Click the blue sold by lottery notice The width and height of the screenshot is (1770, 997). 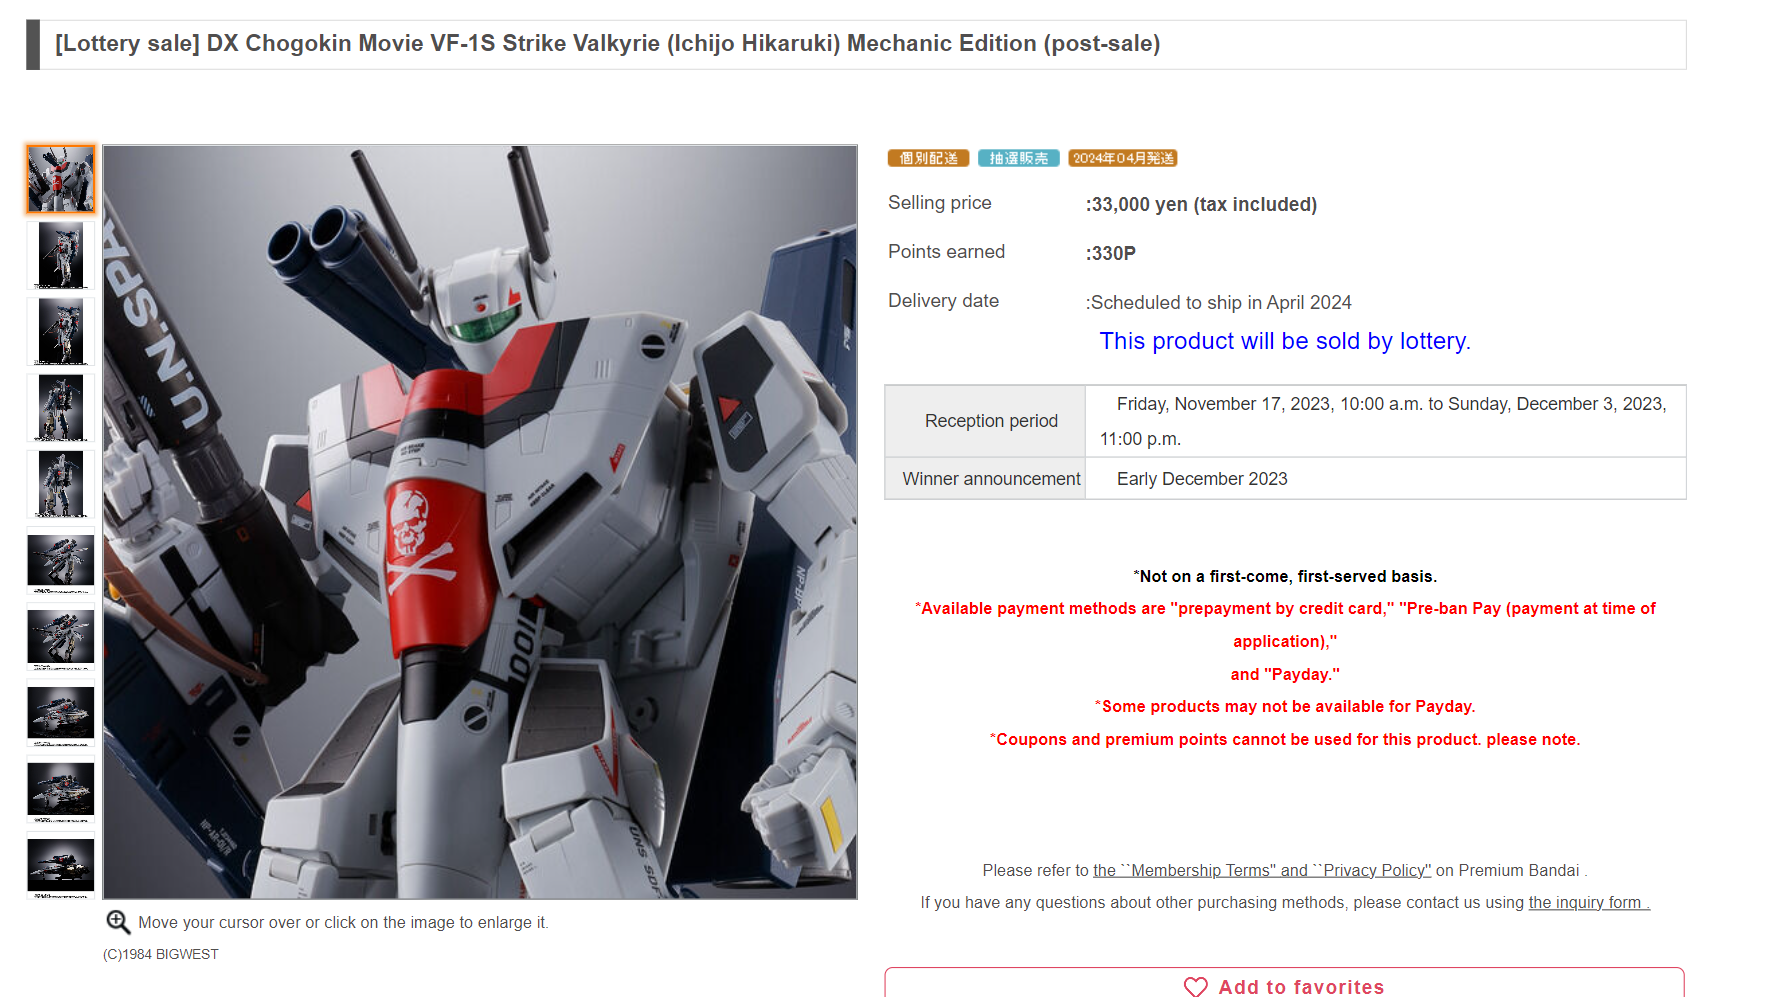[x=1285, y=341]
